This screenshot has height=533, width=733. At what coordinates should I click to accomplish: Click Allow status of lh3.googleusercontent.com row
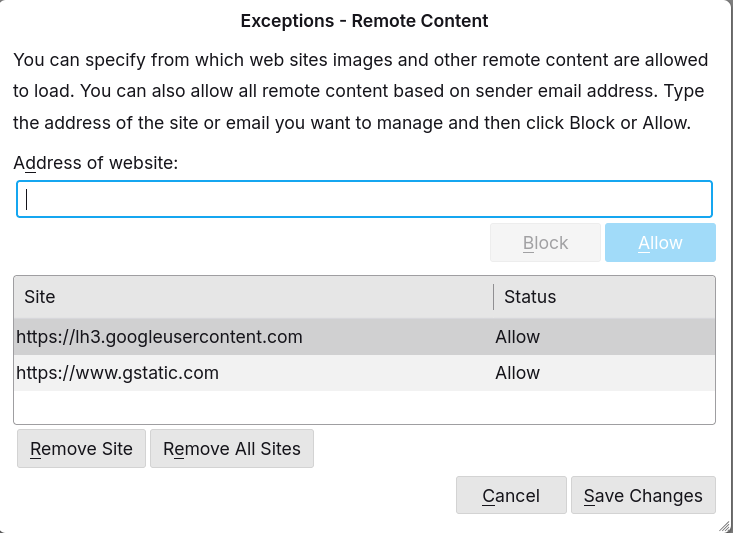click(x=517, y=337)
